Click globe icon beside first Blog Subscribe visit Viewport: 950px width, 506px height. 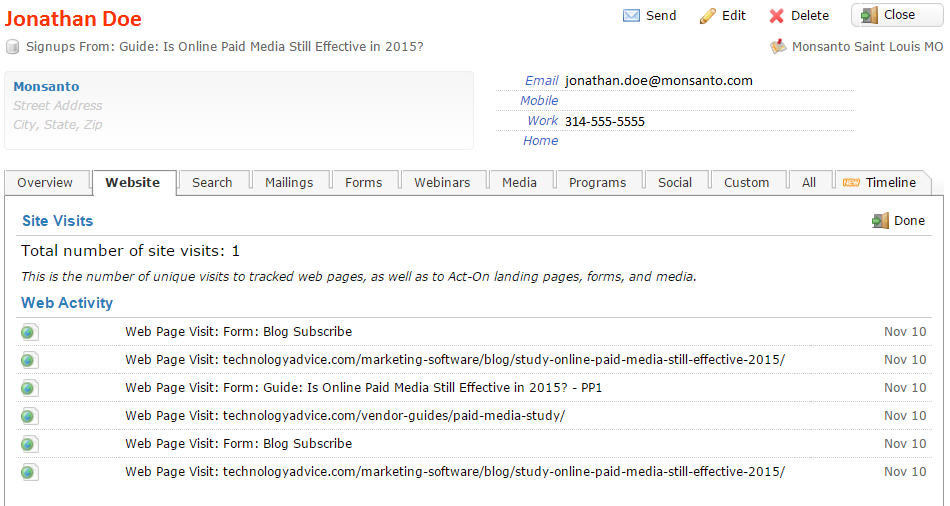(x=28, y=332)
